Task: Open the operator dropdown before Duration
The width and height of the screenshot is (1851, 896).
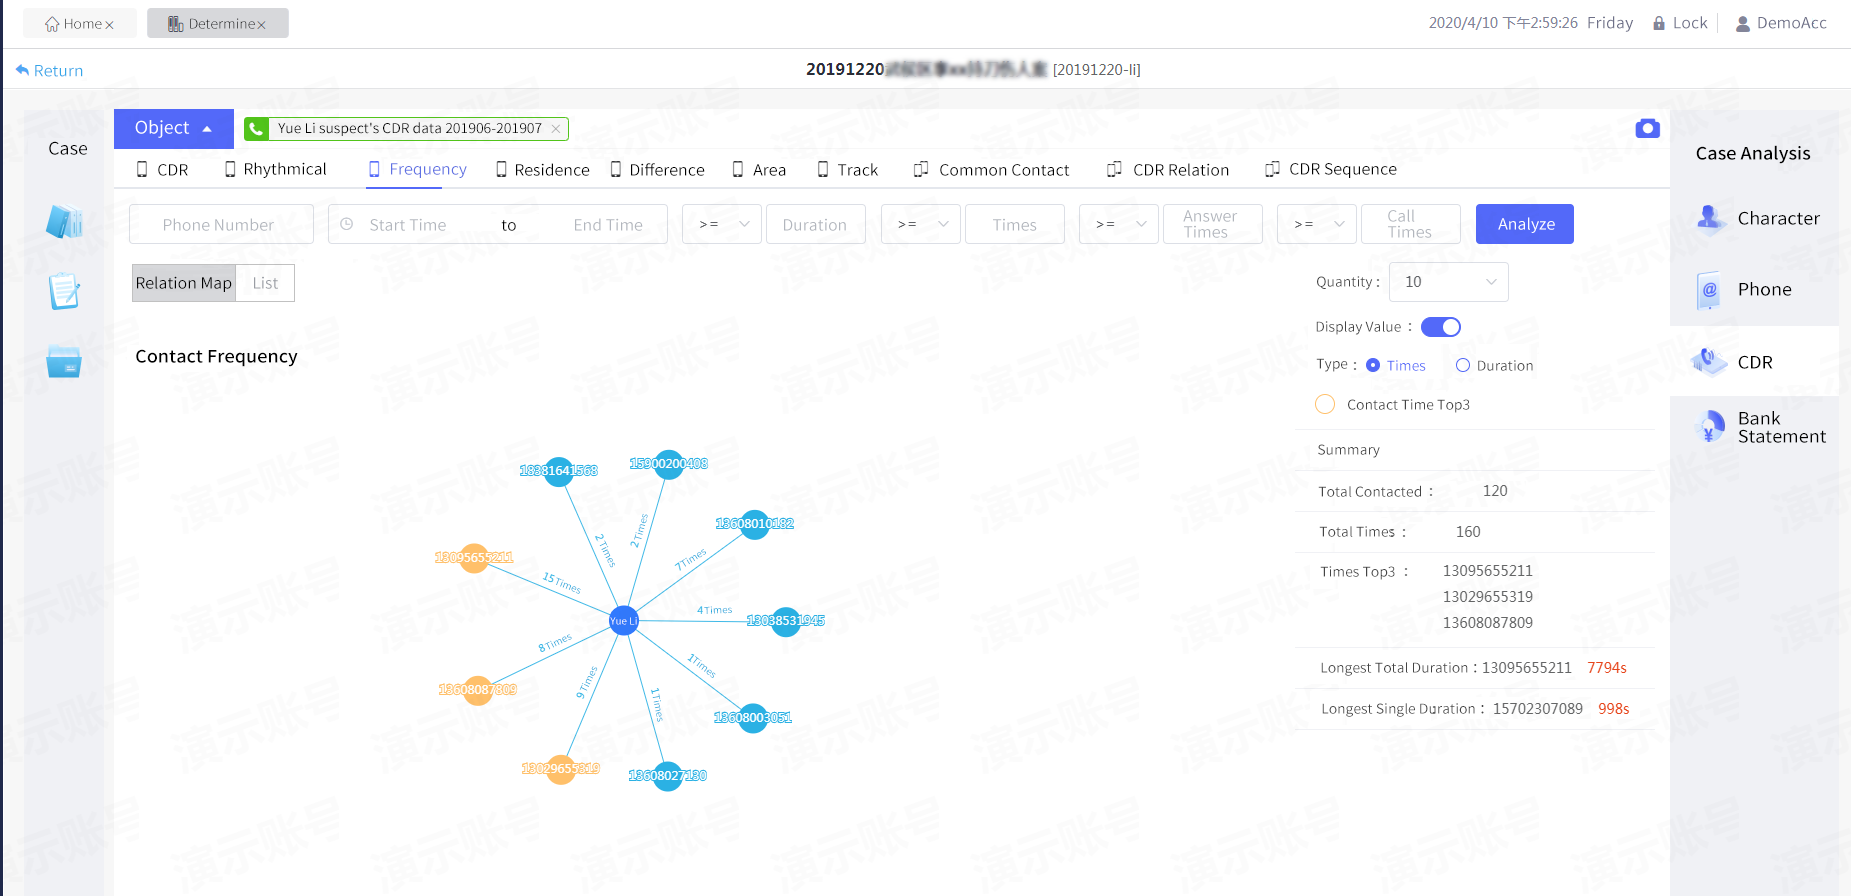Action: point(722,225)
